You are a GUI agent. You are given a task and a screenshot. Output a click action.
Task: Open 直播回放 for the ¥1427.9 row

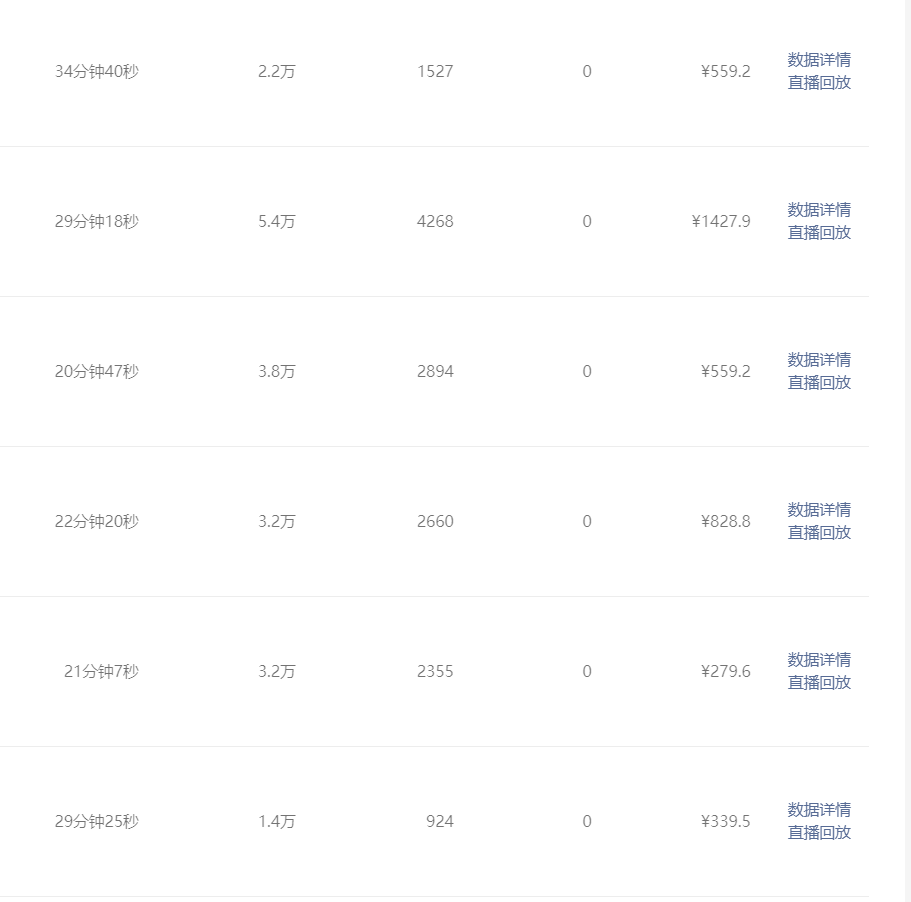click(819, 232)
